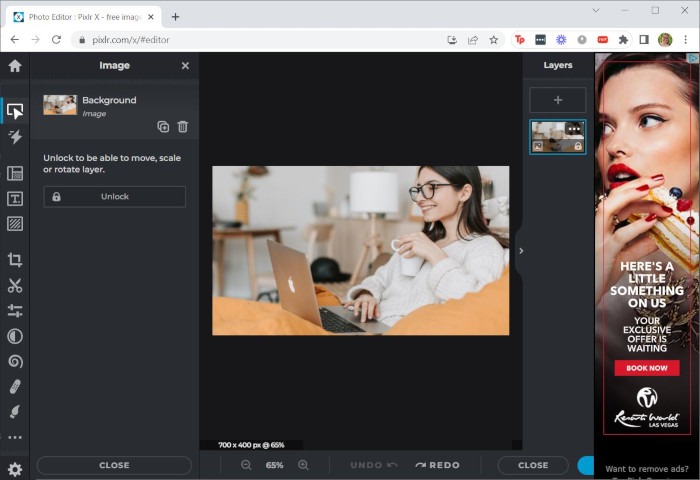Click the Unlock button
The image size is (700, 480).
[x=115, y=196]
